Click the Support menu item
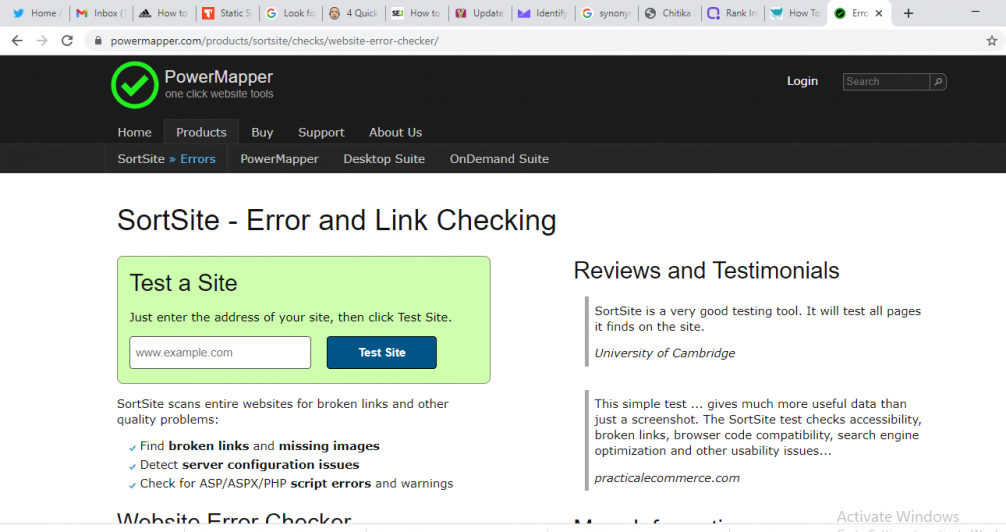Screen dimensions: 1006x532 (x=321, y=132)
